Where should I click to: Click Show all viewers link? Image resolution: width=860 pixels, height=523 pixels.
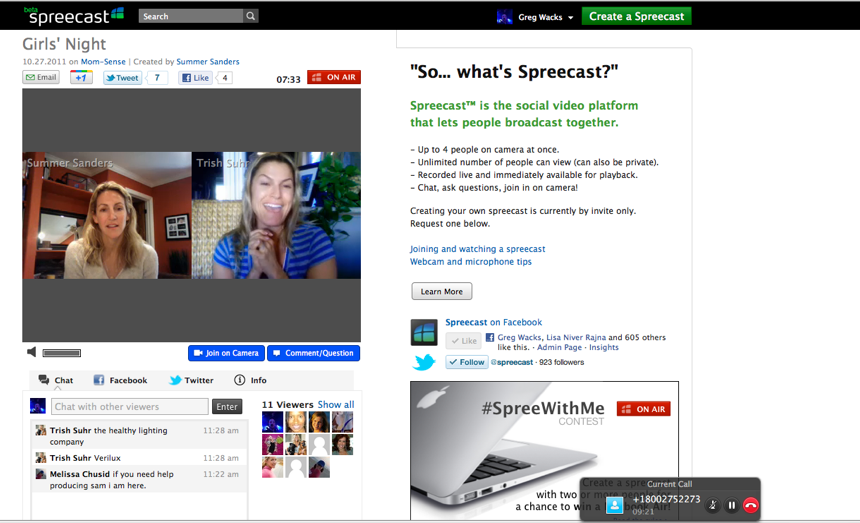tap(336, 405)
